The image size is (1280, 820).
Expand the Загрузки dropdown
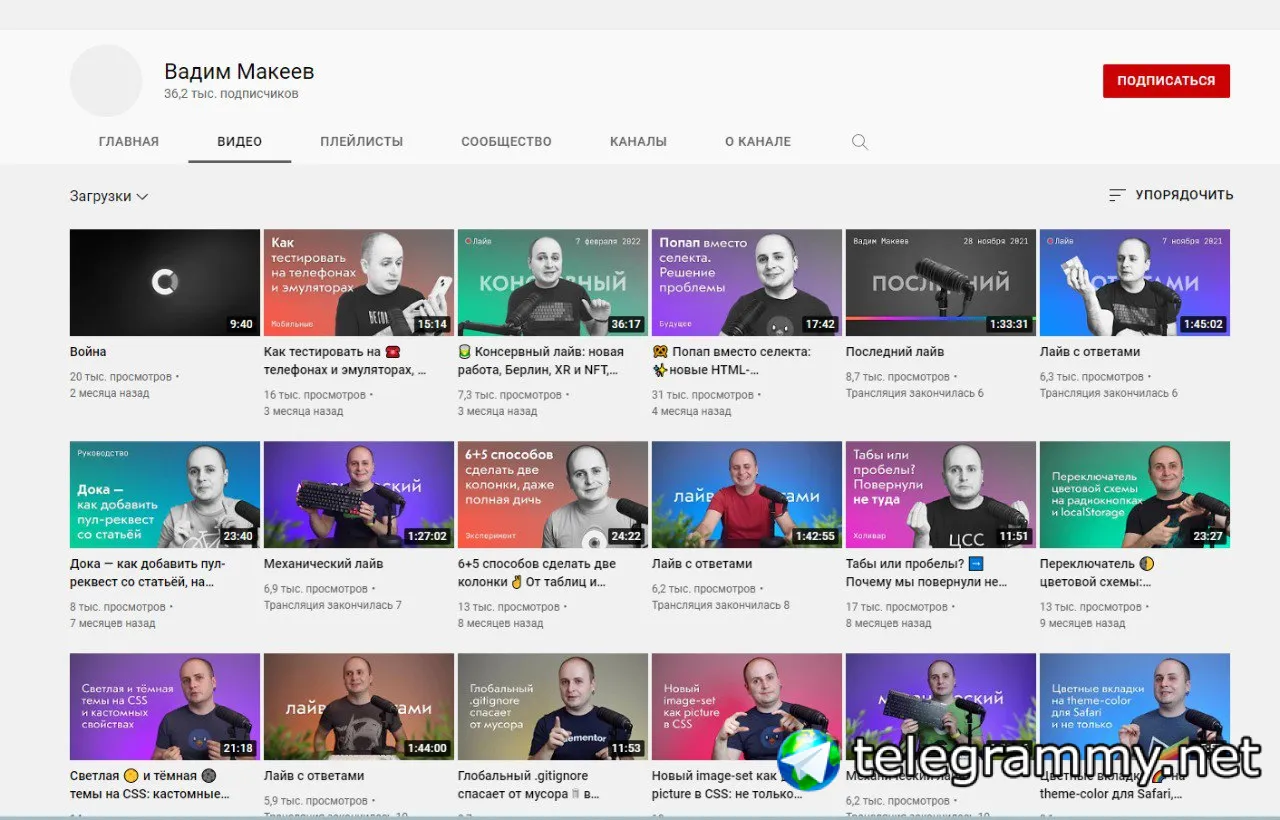tap(109, 196)
